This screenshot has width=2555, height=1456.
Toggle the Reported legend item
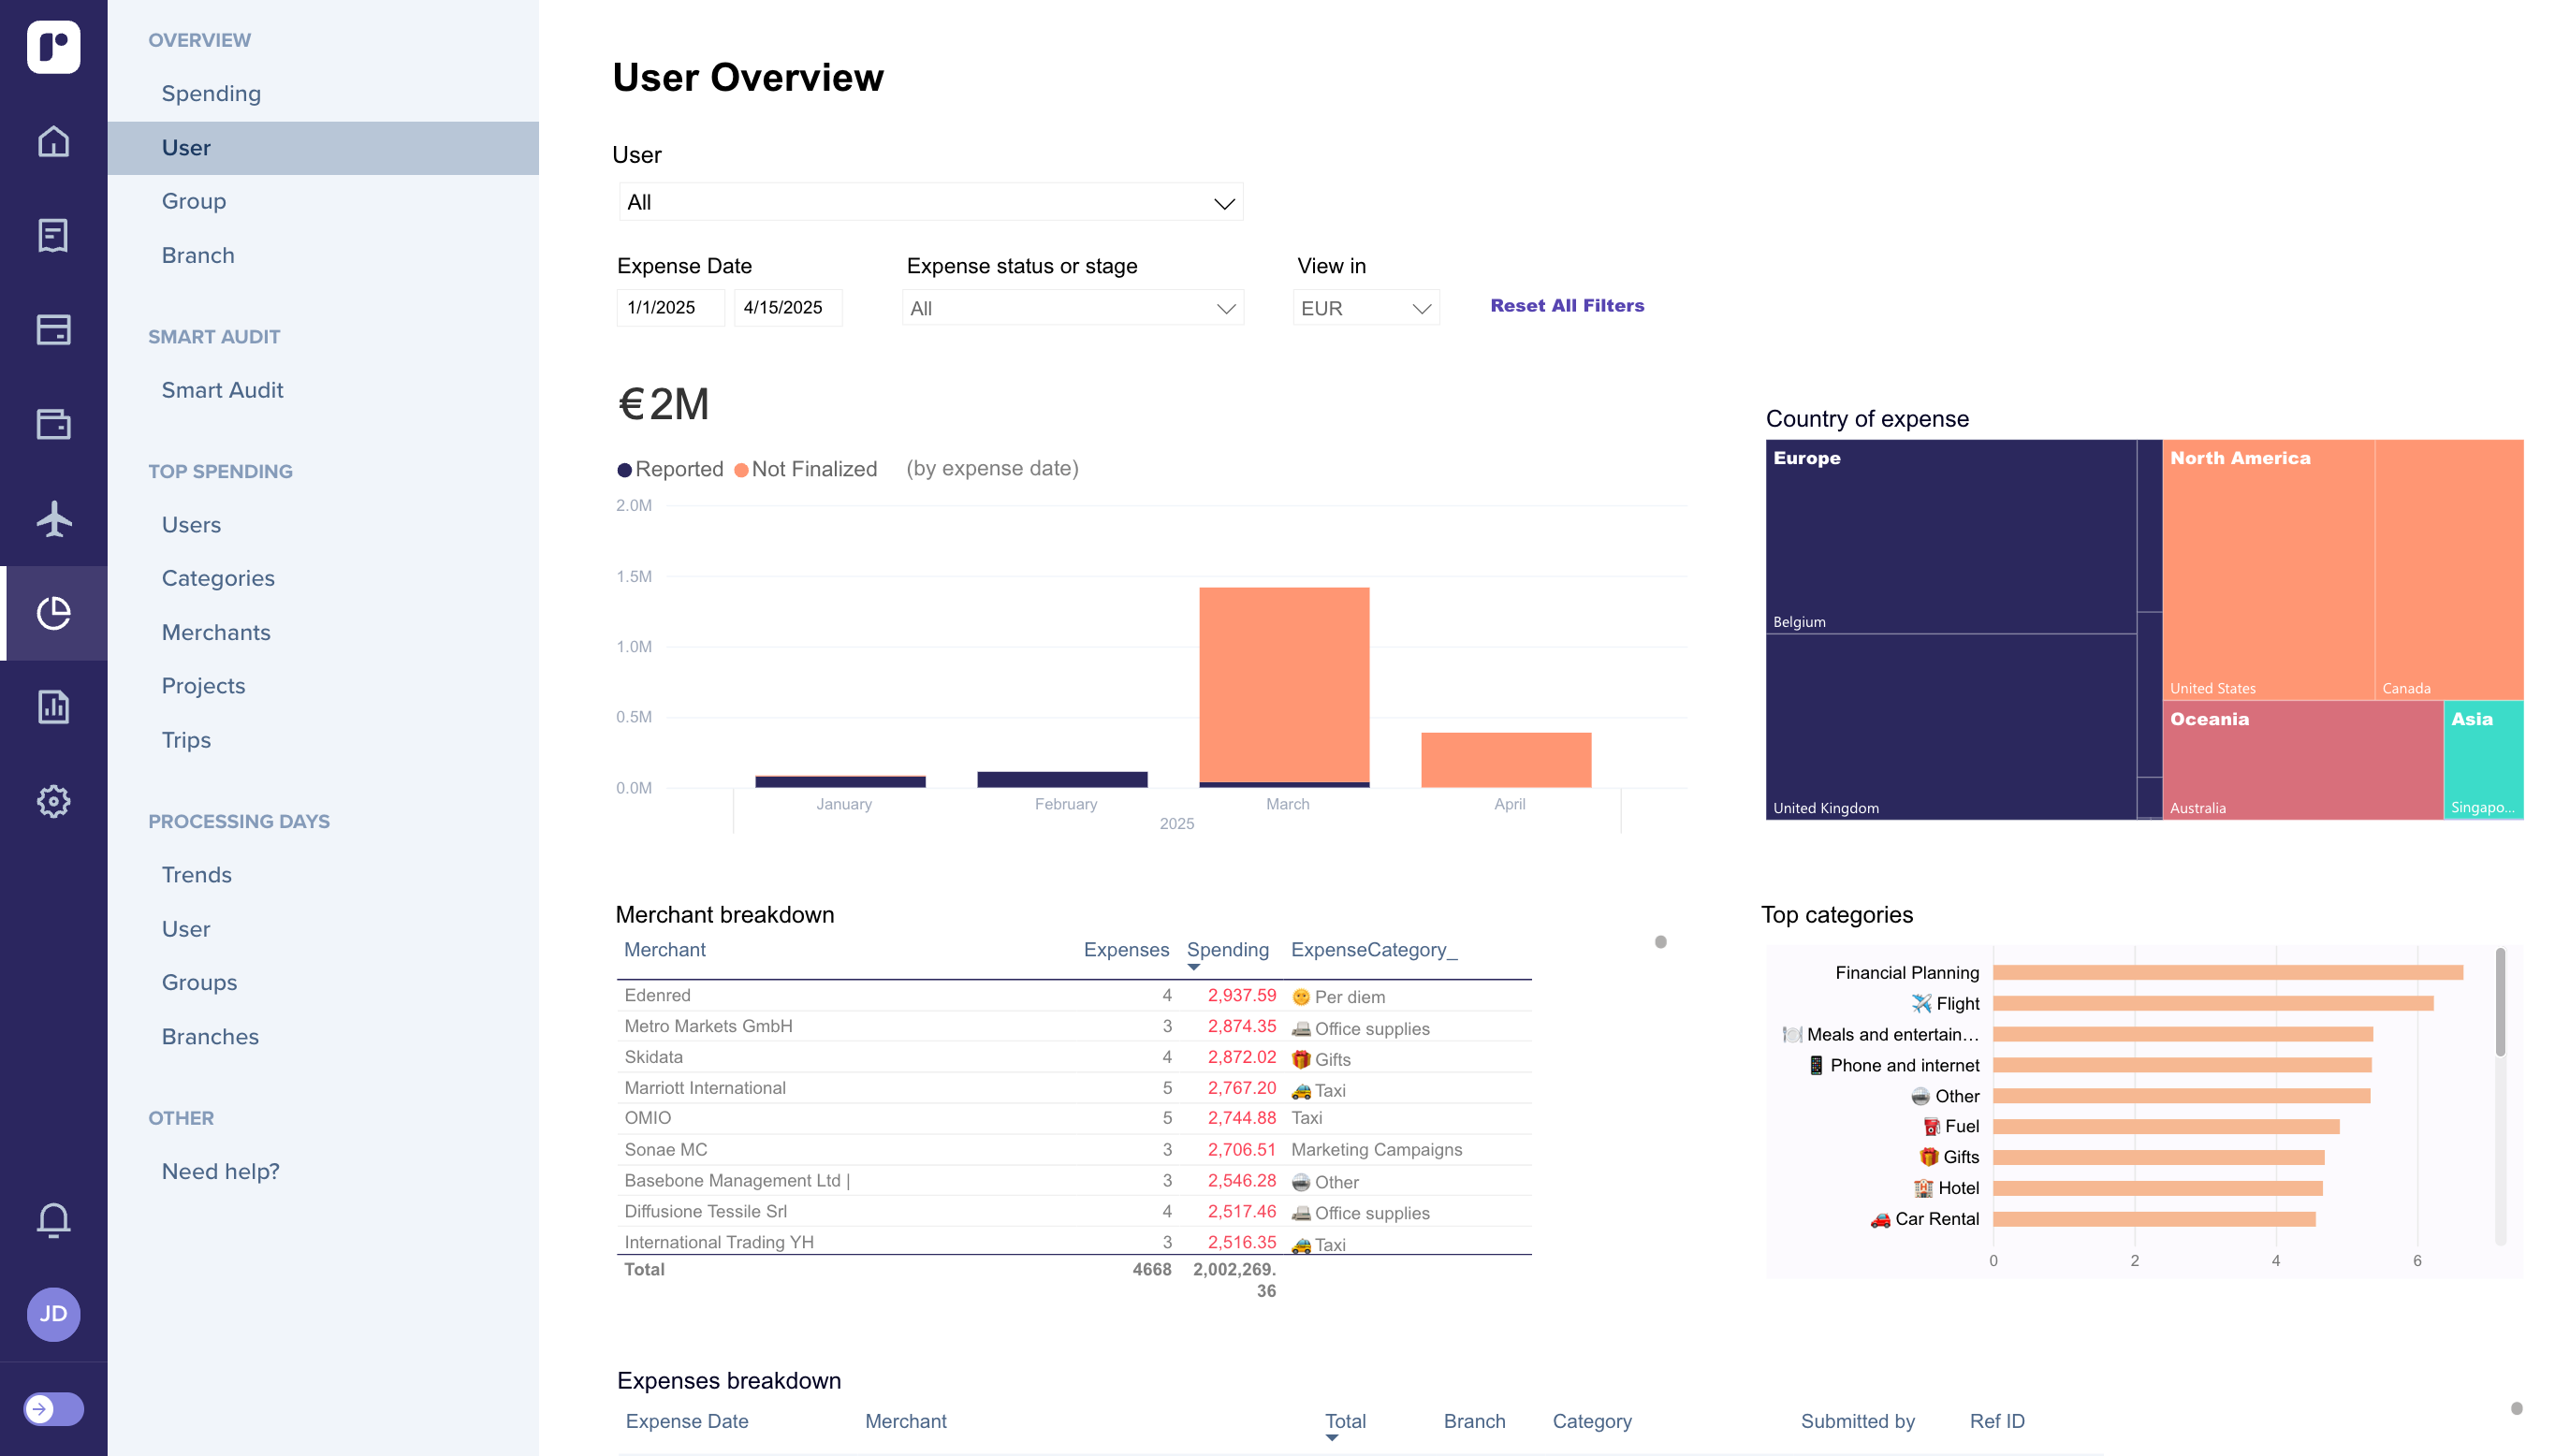click(x=670, y=469)
